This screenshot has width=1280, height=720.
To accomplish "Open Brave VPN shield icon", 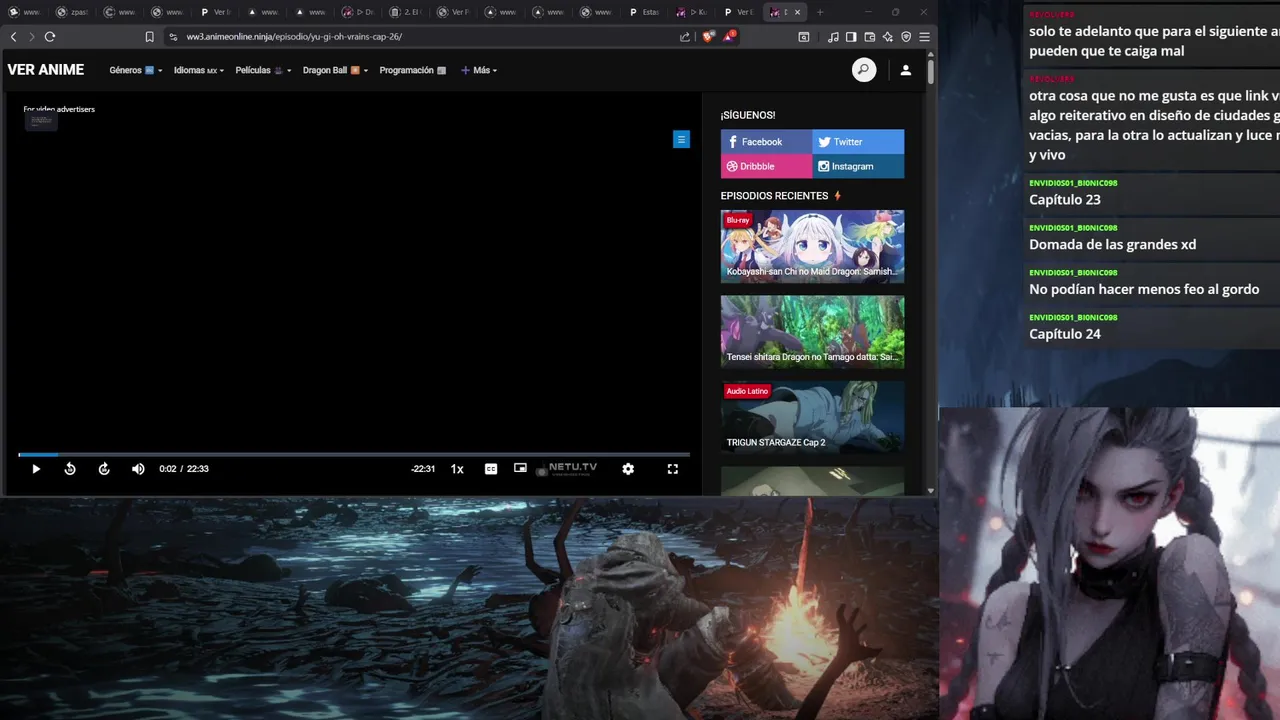I will click(x=906, y=37).
